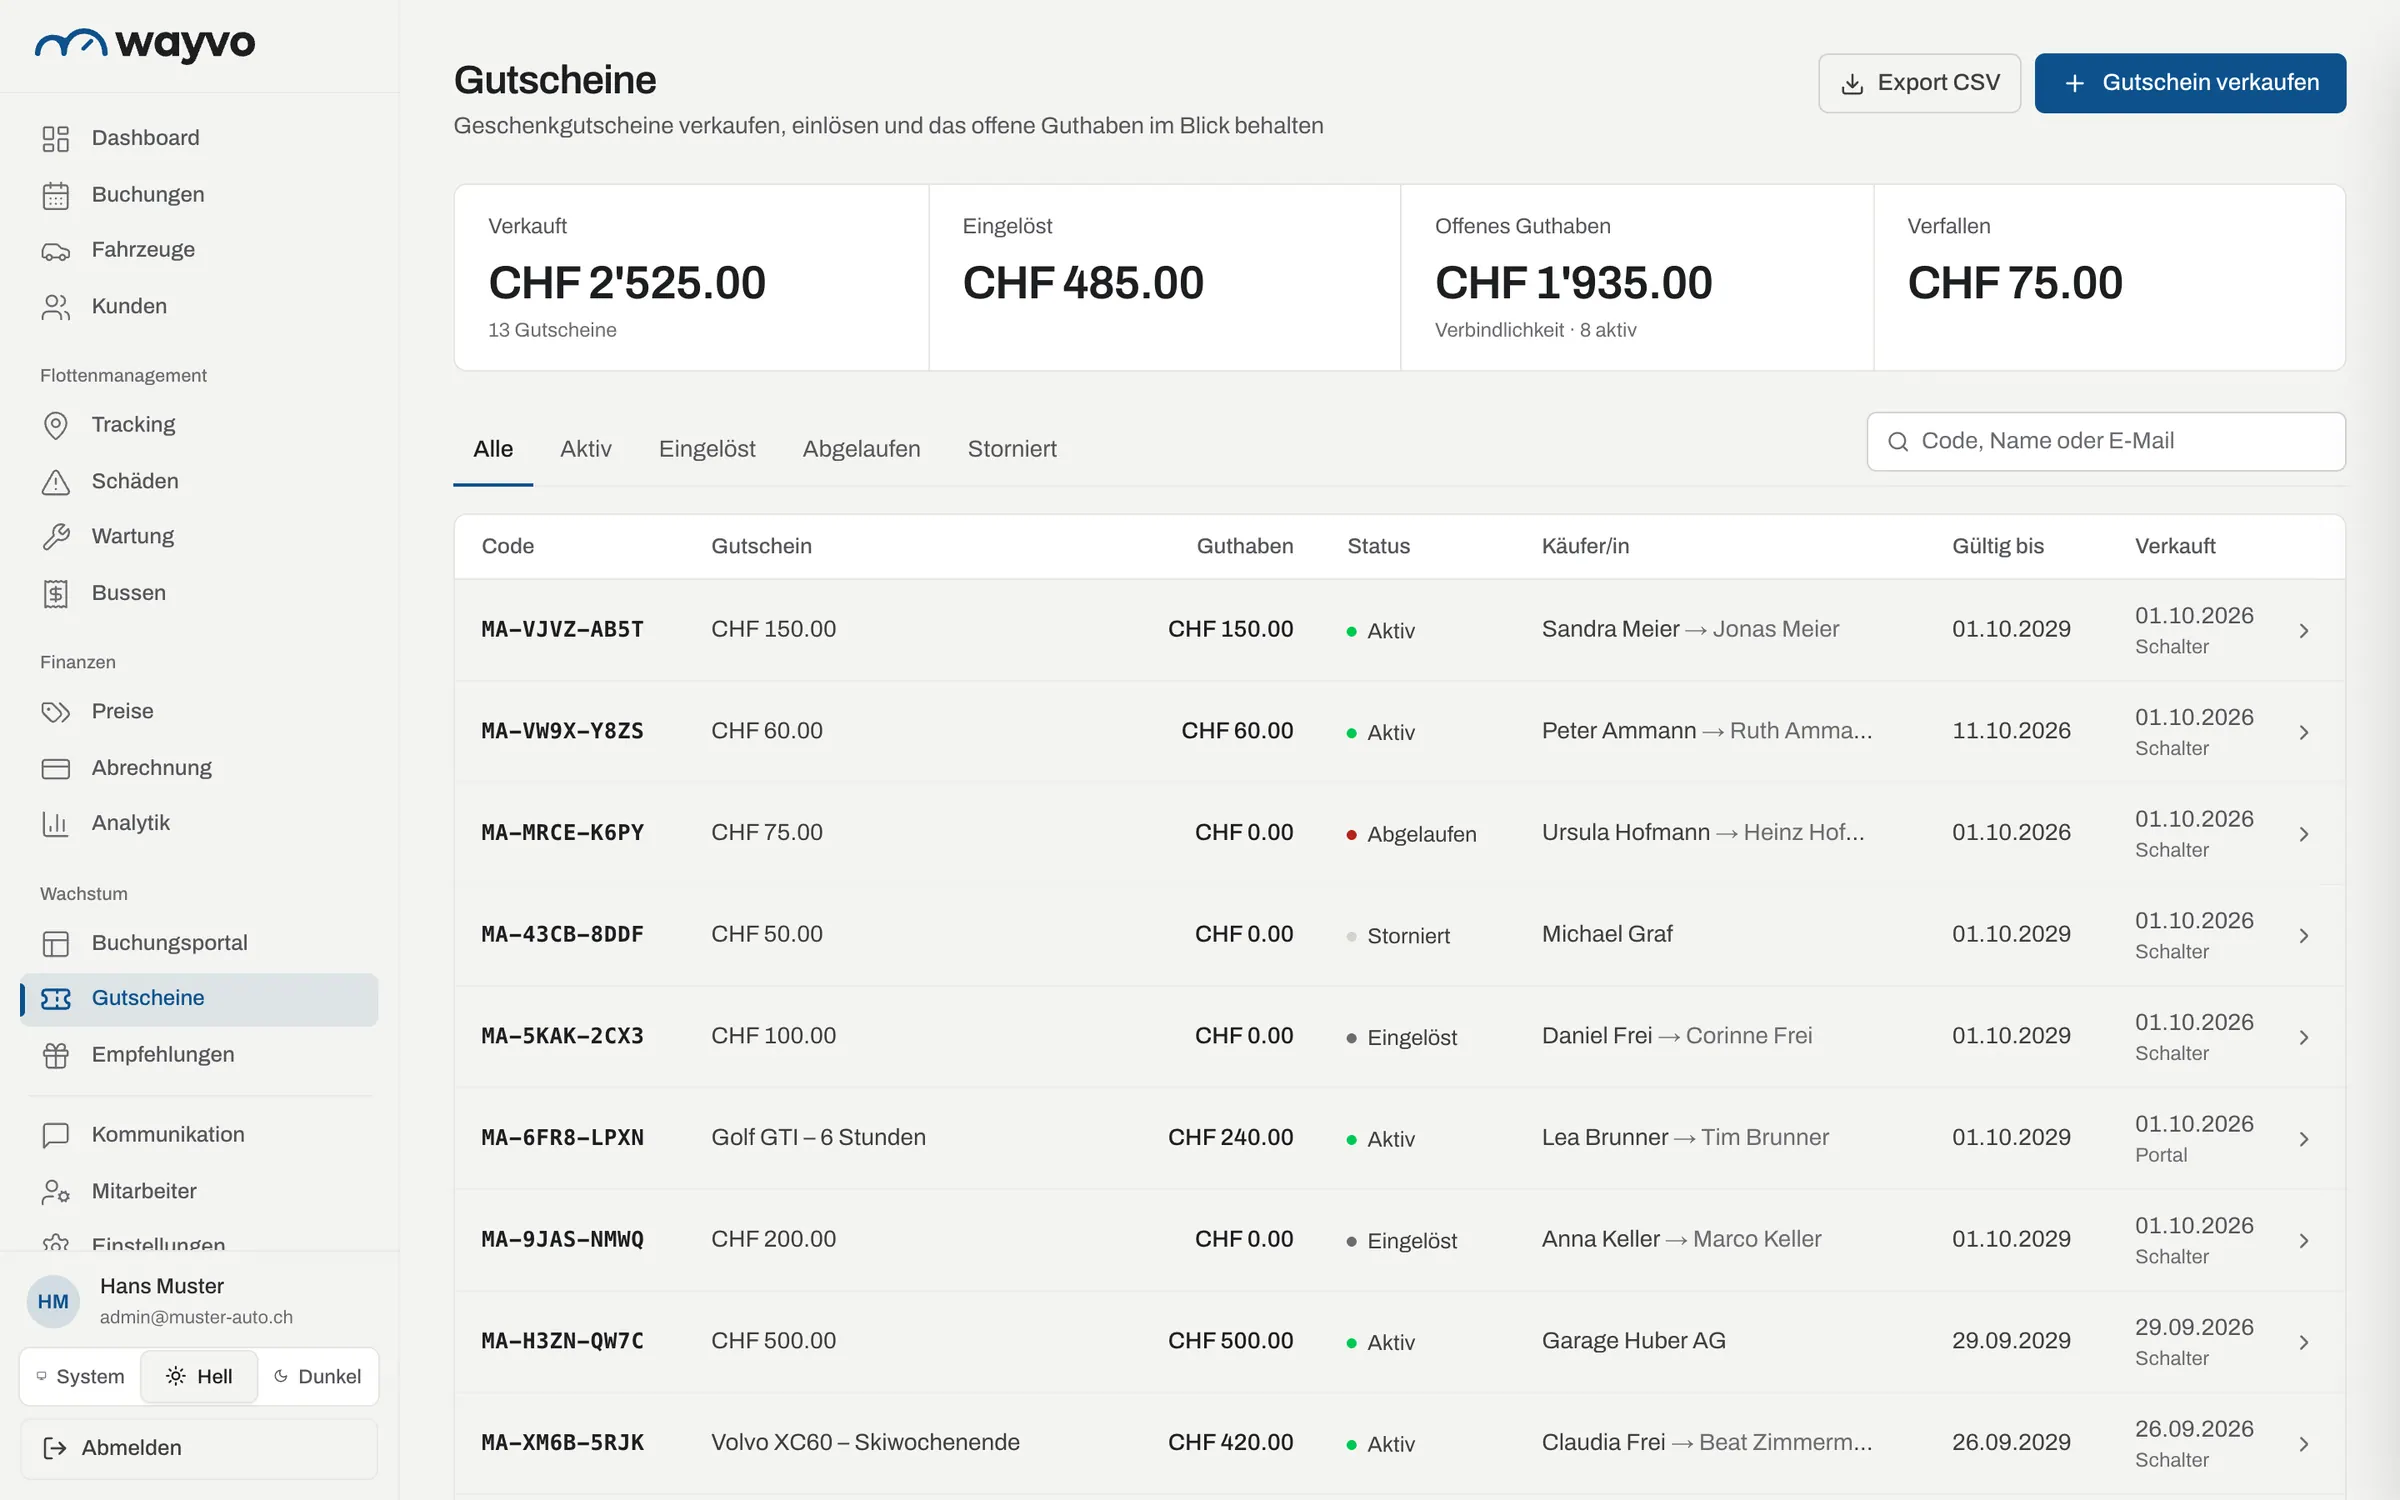Open the Abrechnung card icon

point(56,768)
